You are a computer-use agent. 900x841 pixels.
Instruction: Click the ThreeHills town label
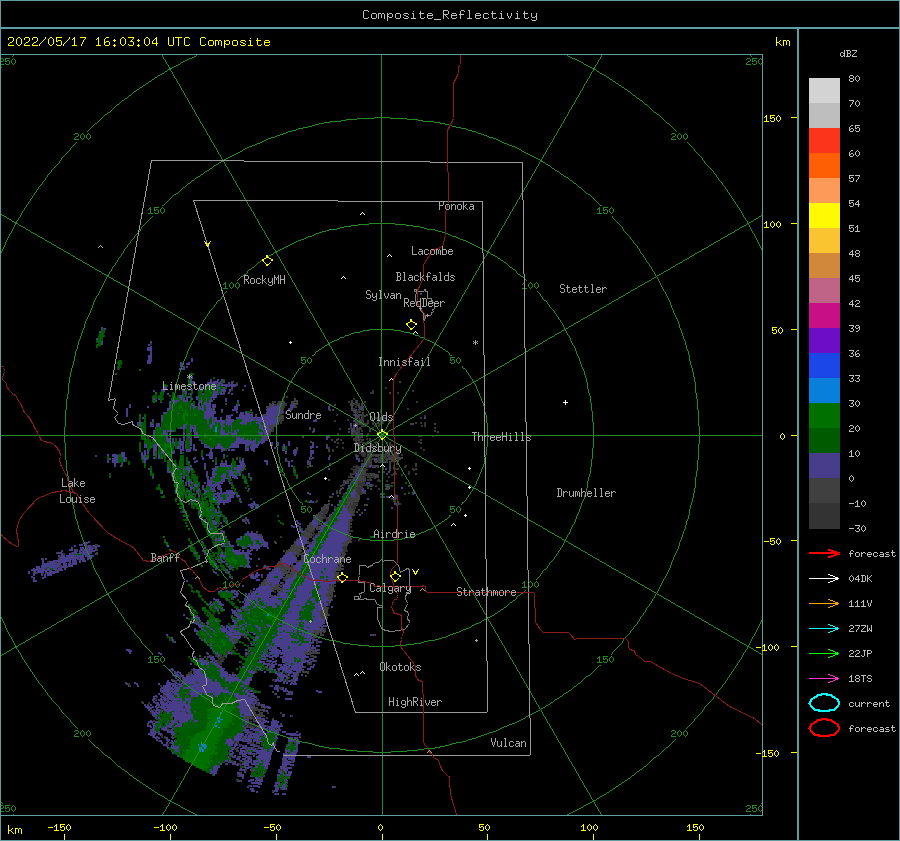coord(502,437)
